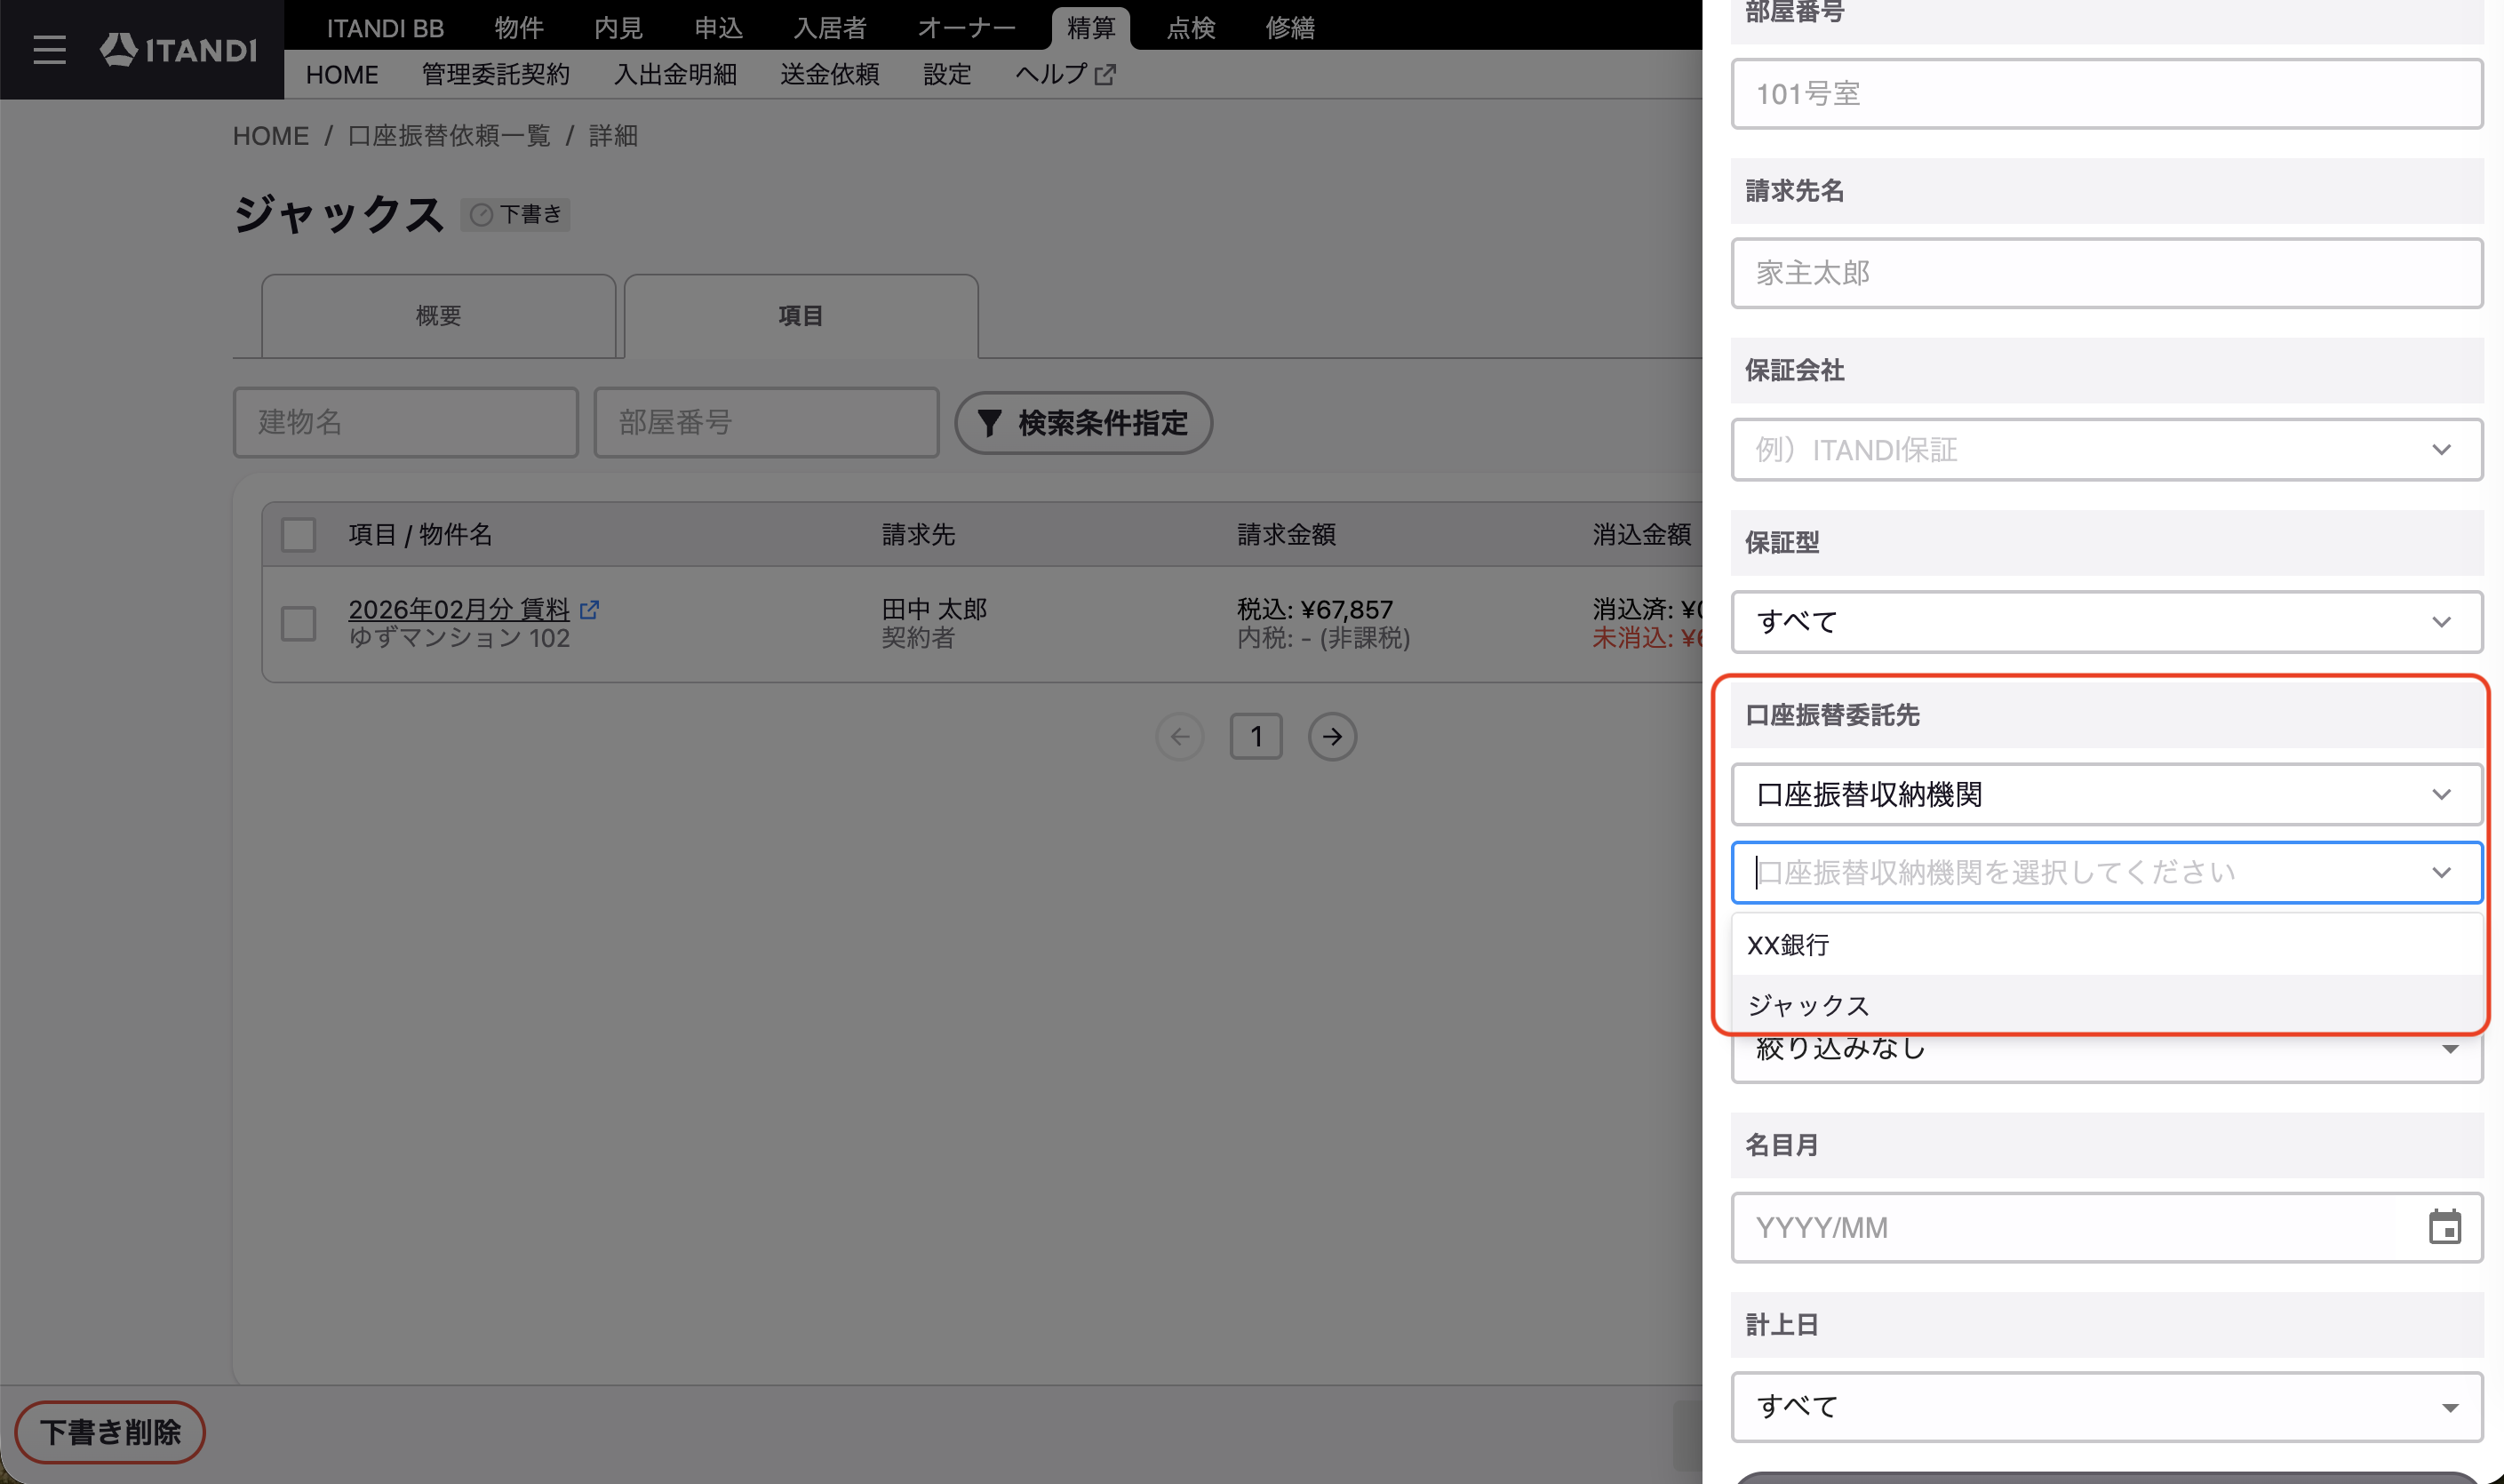Switch to the 概要 tab
This screenshot has height=1484, width=2504.
438,316
